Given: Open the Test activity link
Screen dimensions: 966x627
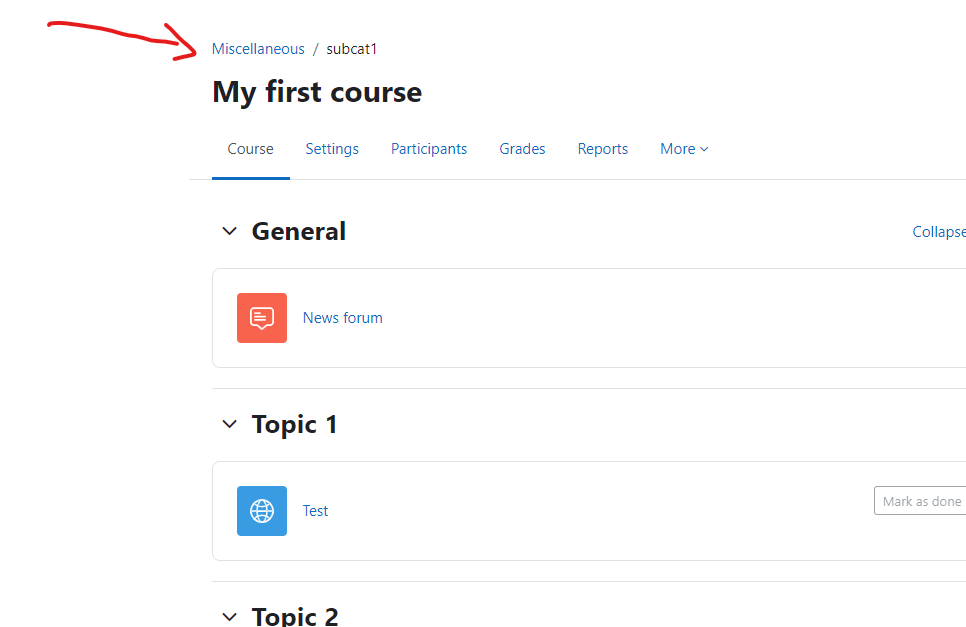Looking at the screenshot, I should pyautogui.click(x=315, y=511).
